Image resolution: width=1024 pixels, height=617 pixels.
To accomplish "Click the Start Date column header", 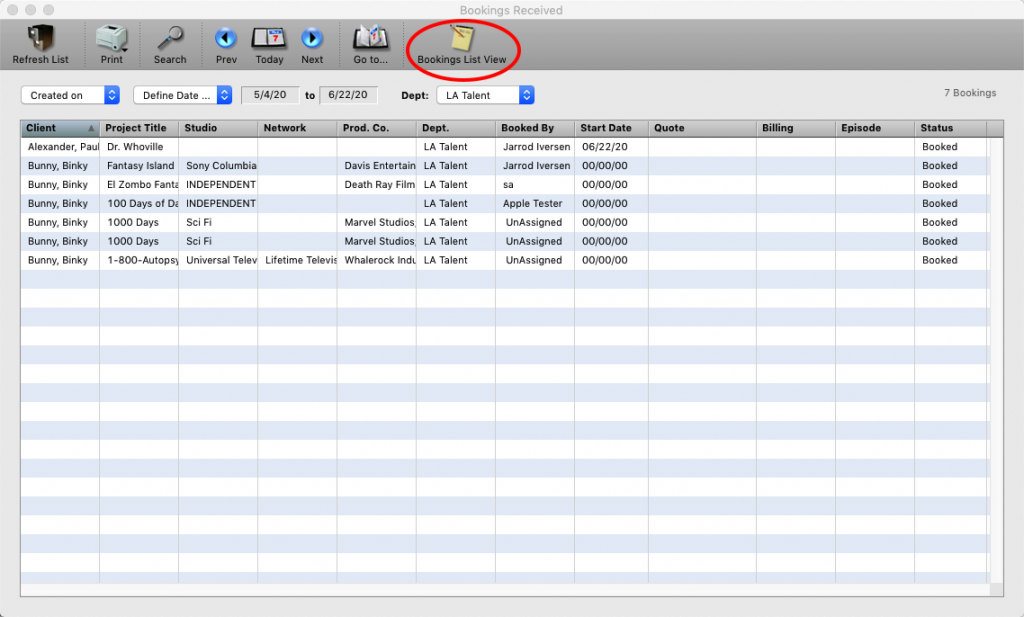I will click(610, 128).
